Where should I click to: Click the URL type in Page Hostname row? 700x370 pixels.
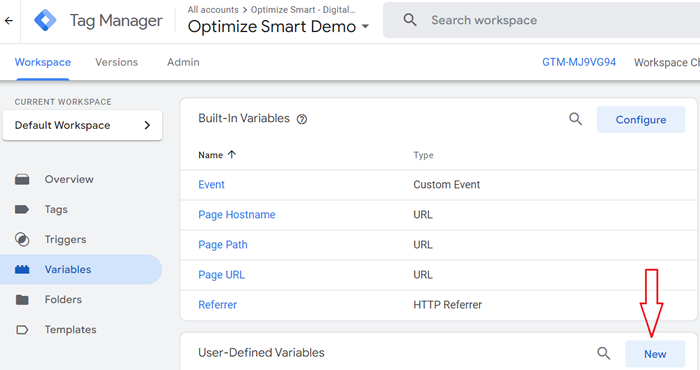[423, 215]
